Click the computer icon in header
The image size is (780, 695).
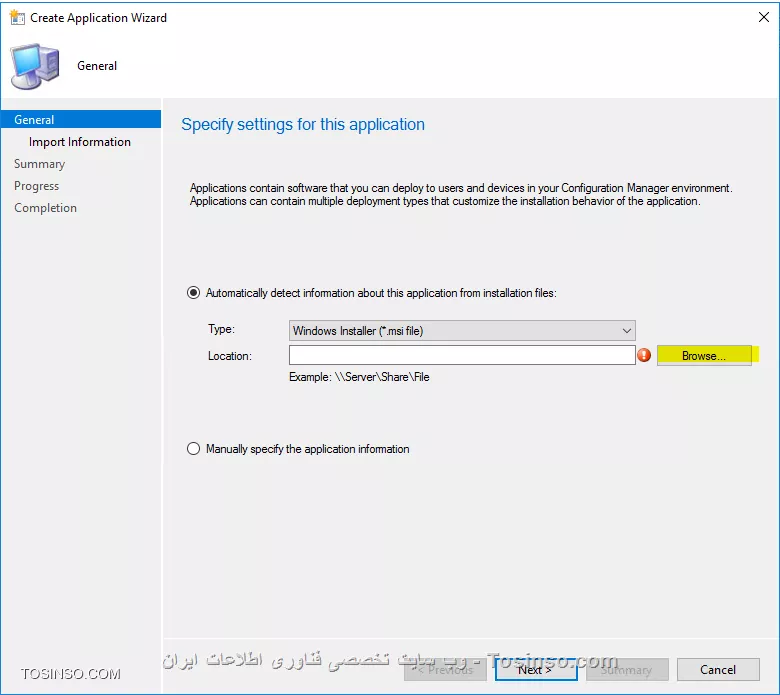(x=35, y=66)
